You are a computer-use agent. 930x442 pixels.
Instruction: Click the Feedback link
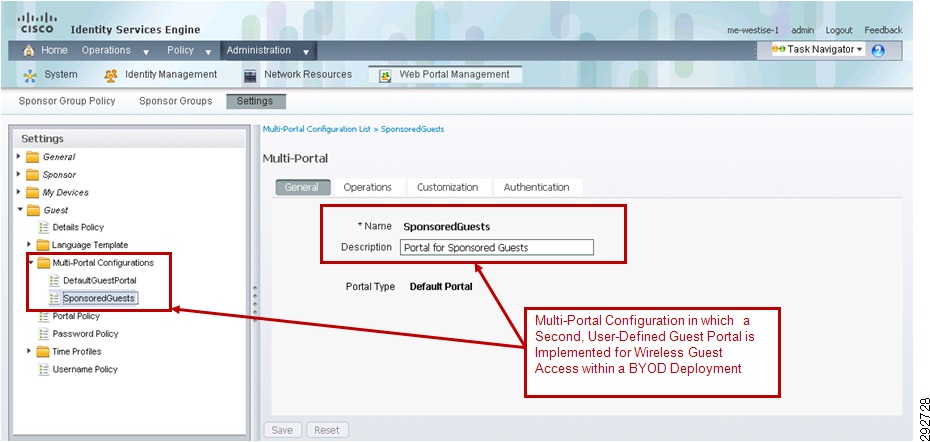coord(883,30)
